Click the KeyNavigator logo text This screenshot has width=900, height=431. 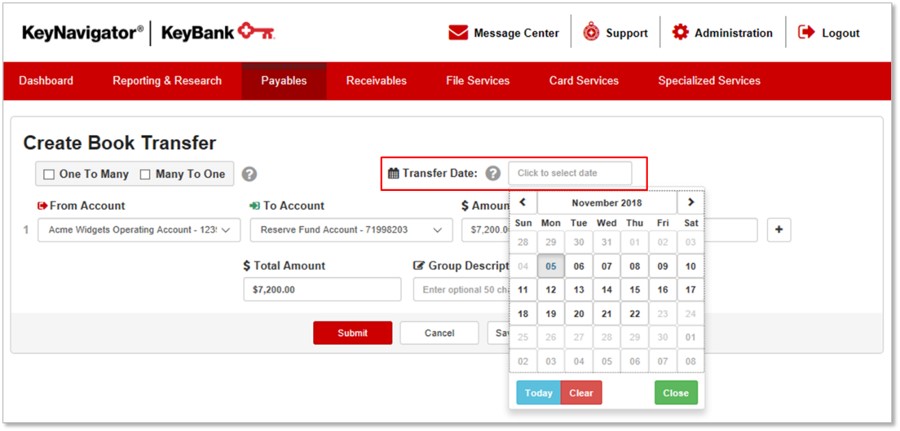tap(83, 33)
